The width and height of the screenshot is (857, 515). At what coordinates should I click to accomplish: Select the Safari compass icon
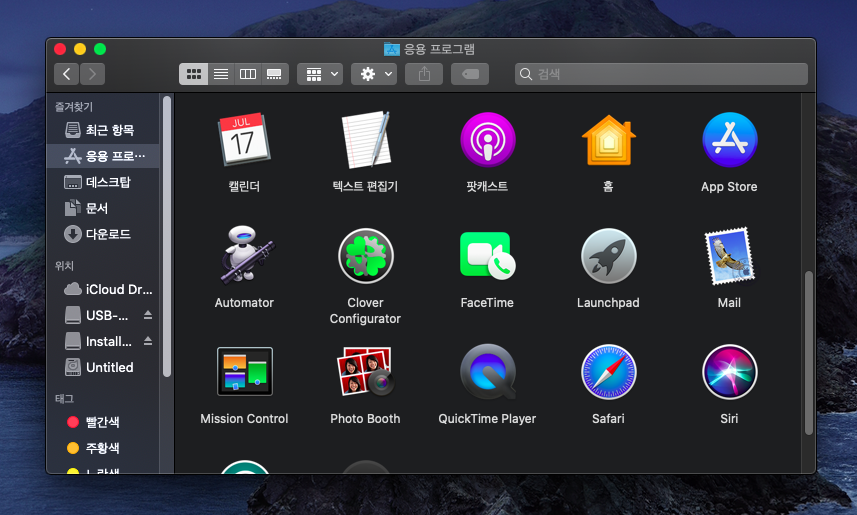click(x=608, y=372)
